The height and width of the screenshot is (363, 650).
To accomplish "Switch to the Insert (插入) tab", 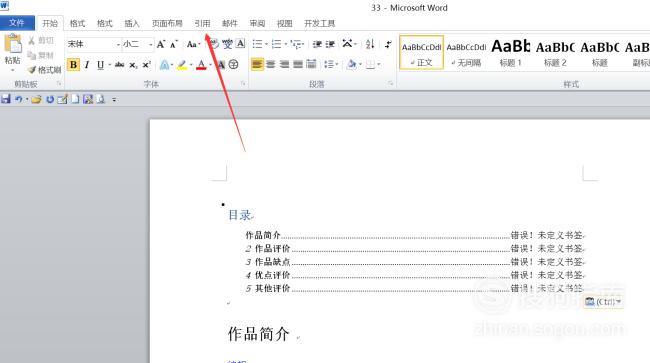I will 132,23.
